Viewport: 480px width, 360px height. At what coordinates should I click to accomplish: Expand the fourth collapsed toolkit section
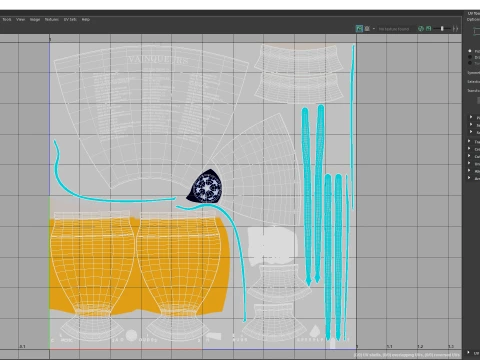click(469, 141)
